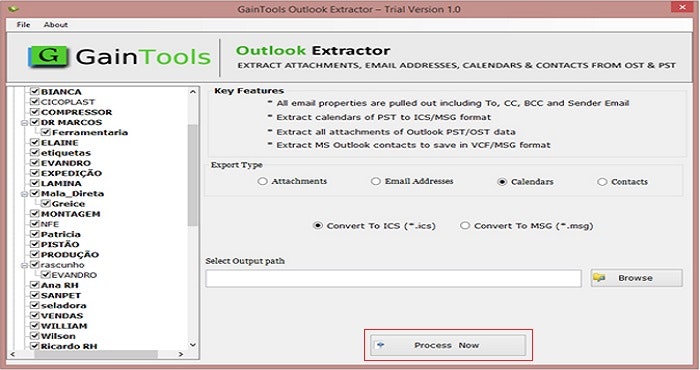Uncheck the DR MARCOS folder checkbox
The width and height of the screenshot is (700, 370).
(x=35, y=122)
